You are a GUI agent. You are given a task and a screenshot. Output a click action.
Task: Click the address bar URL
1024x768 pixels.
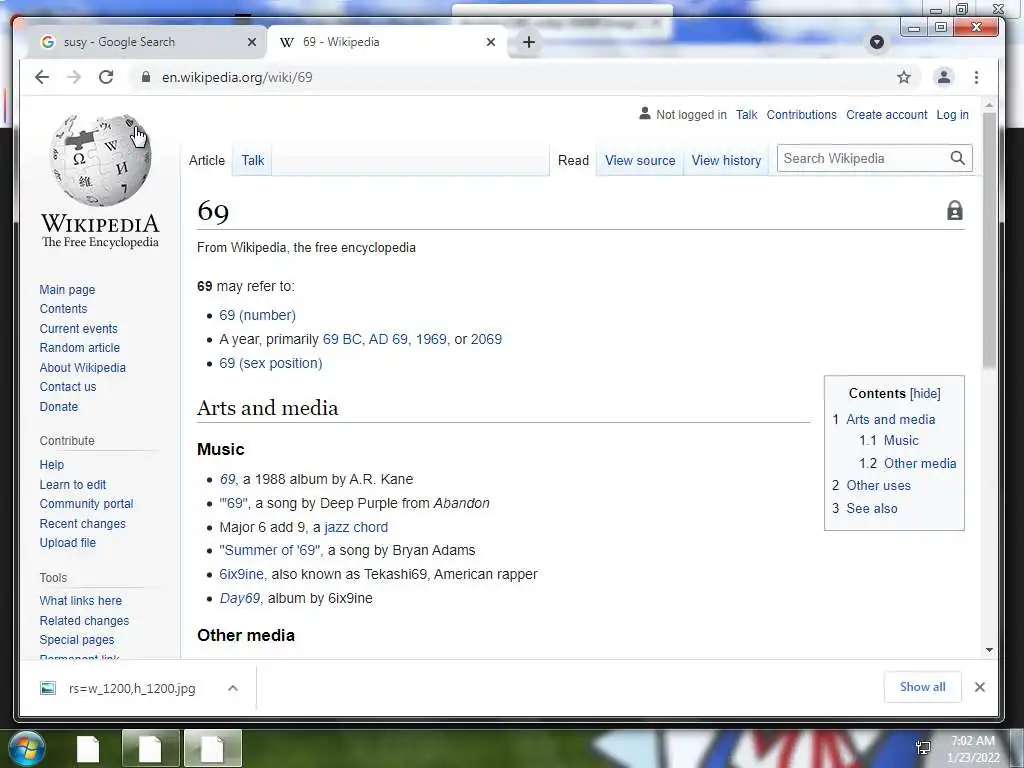[x=237, y=77]
